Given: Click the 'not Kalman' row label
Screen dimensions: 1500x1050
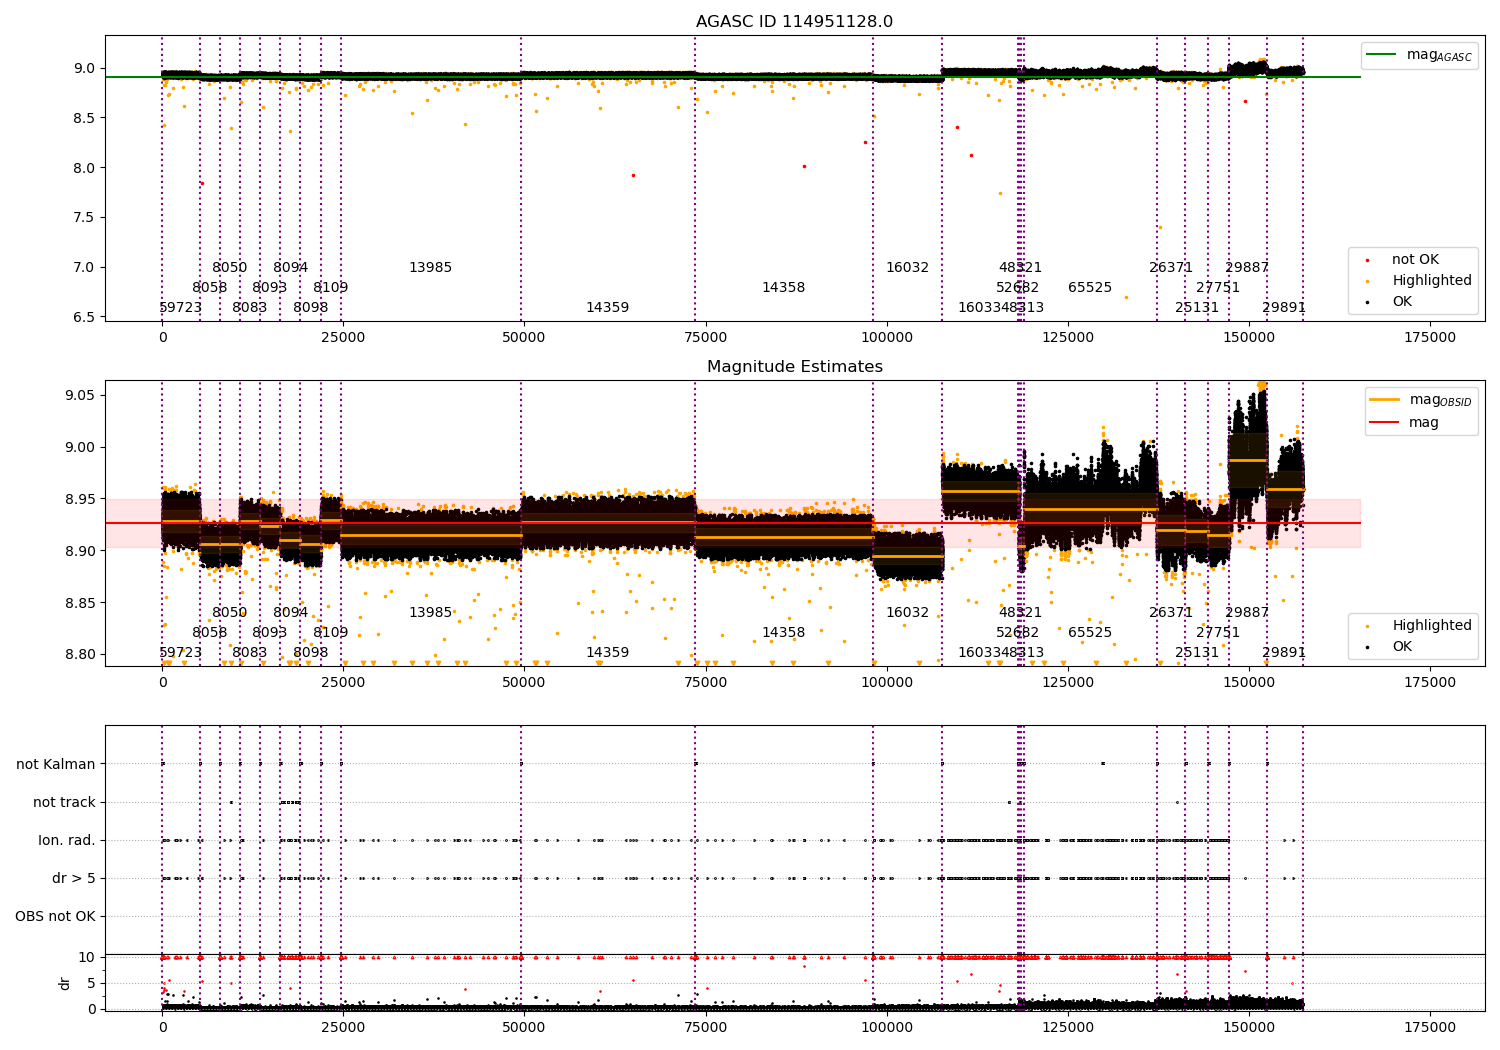Looking at the screenshot, I should click(56, 764).
